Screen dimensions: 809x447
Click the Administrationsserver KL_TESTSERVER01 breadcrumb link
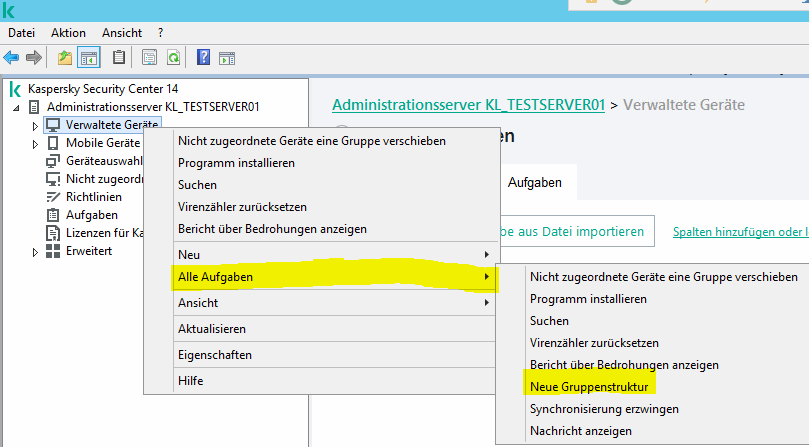(468, 105)
